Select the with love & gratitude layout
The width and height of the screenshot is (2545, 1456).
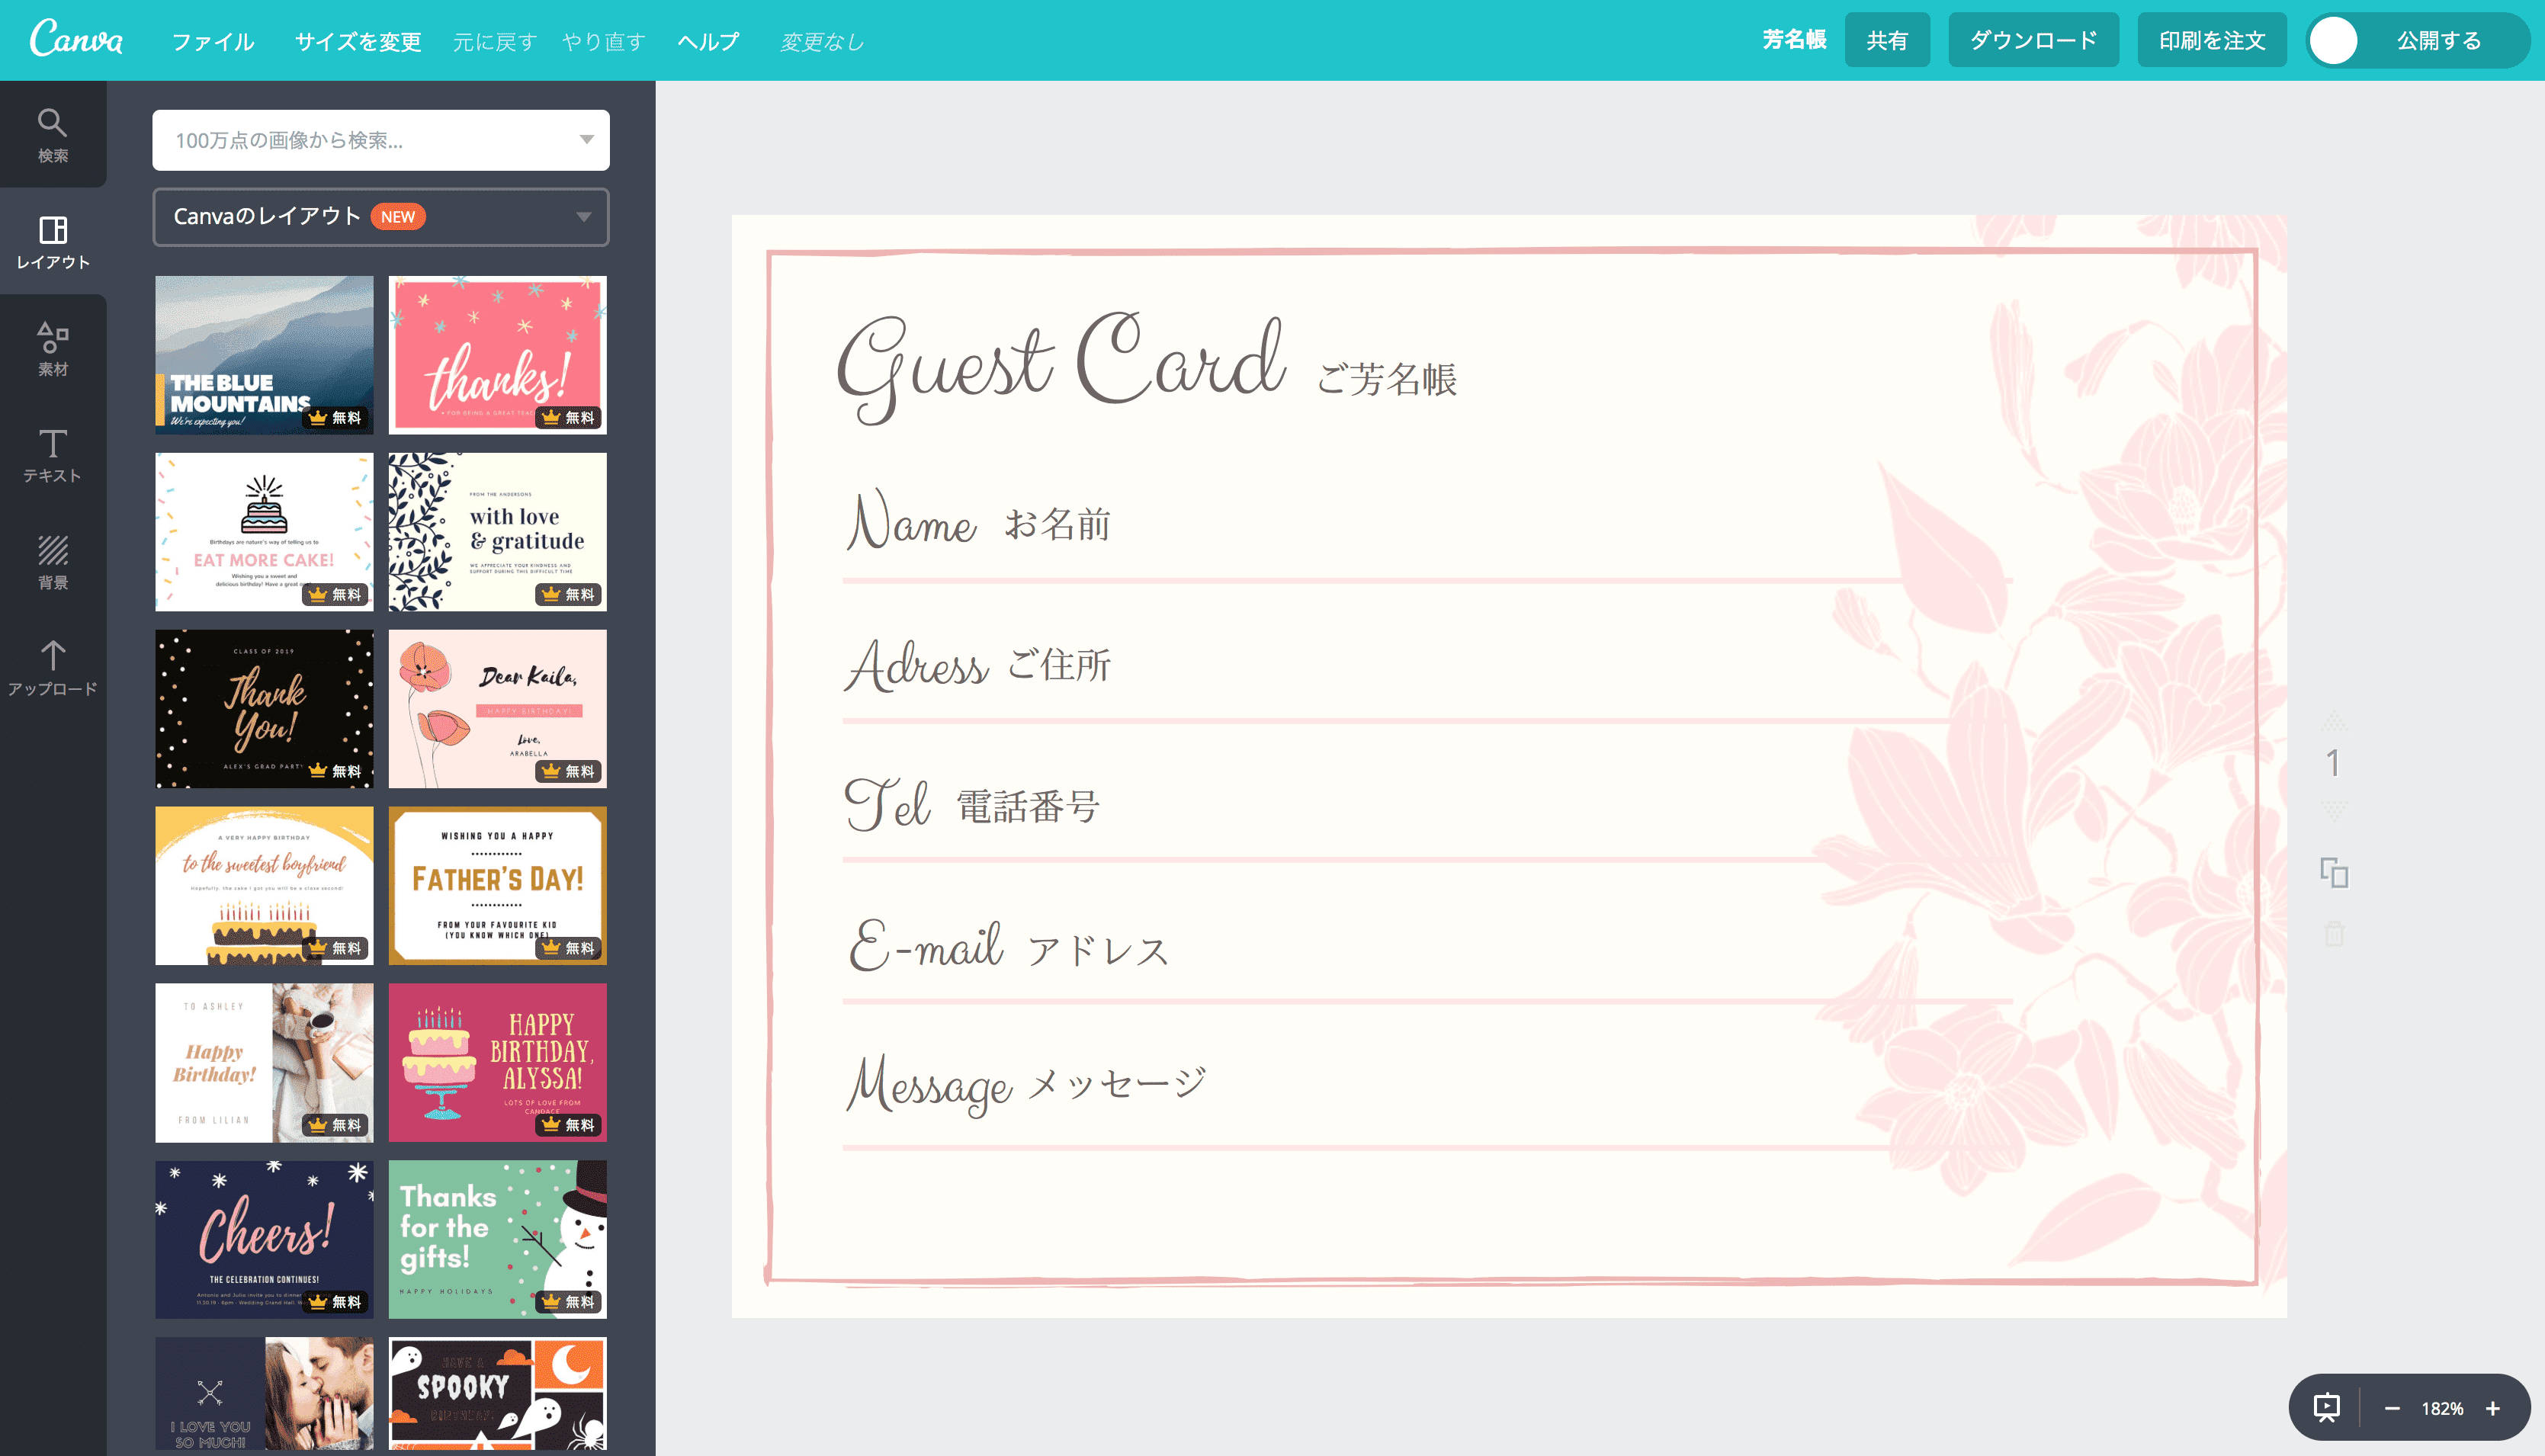tap(497, 532)
